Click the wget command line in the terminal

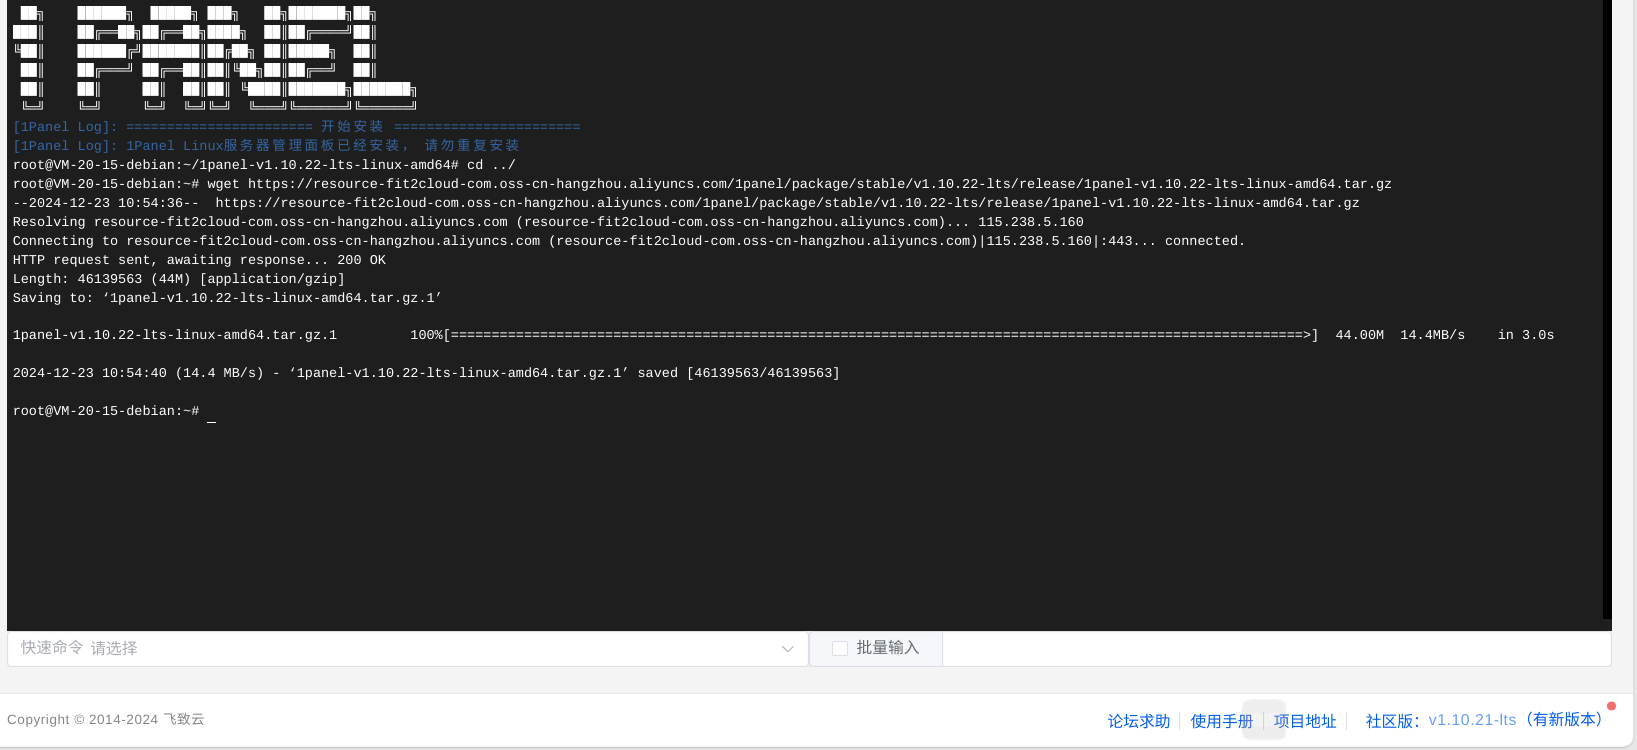point(702,184)
